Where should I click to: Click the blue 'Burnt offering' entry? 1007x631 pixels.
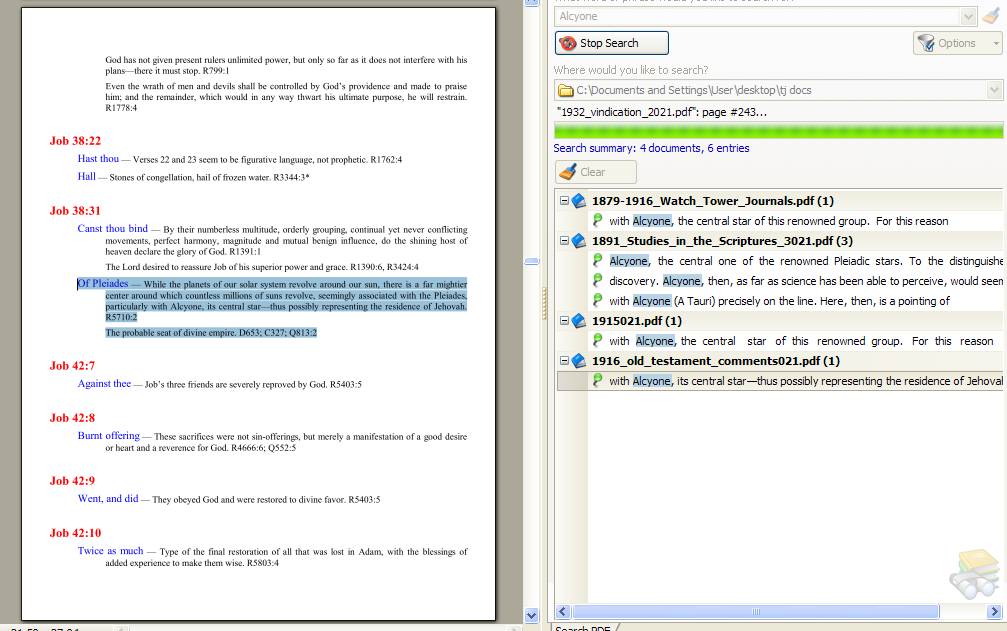click(x=109, y=435)
